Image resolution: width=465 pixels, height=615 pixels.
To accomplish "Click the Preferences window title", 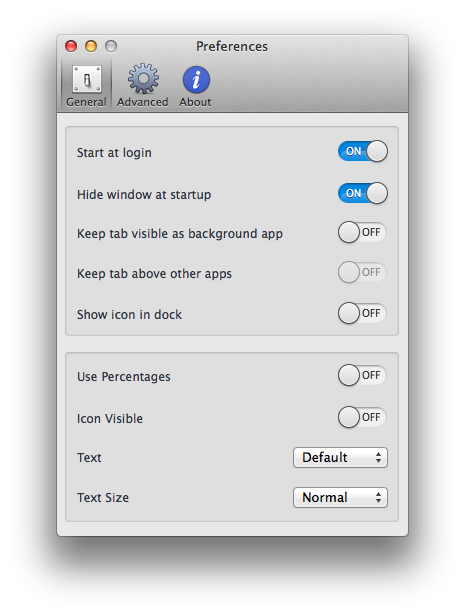I will click(232, 46).
